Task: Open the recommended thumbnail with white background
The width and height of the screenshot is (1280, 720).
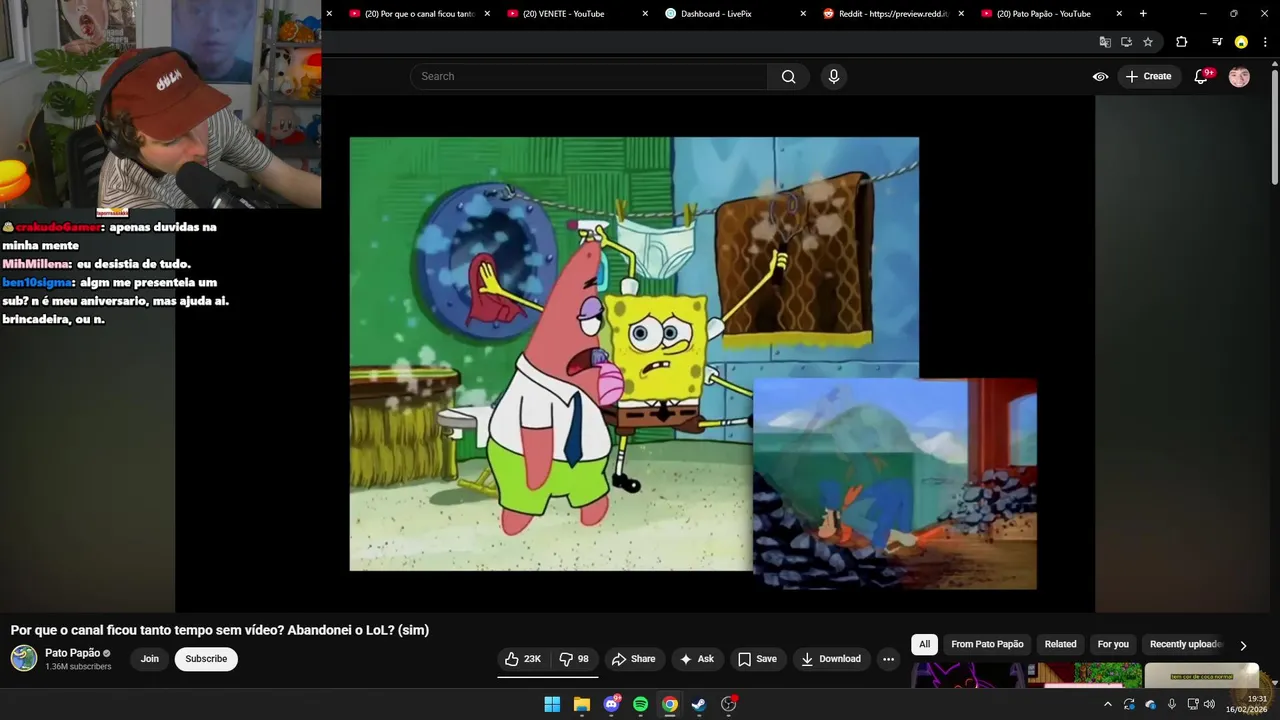Action: pyautogui.click(x=1201, y=676)
